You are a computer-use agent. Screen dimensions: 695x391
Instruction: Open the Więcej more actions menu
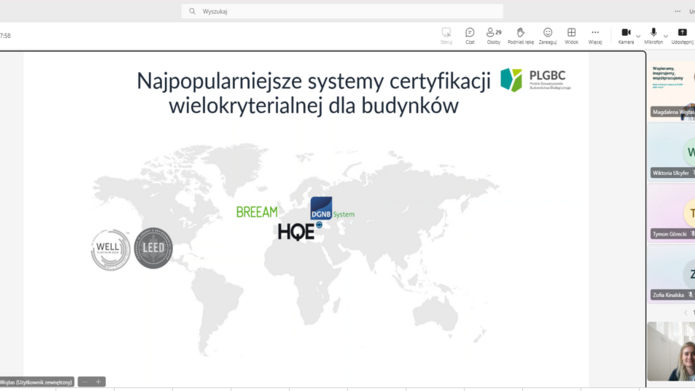595,36
